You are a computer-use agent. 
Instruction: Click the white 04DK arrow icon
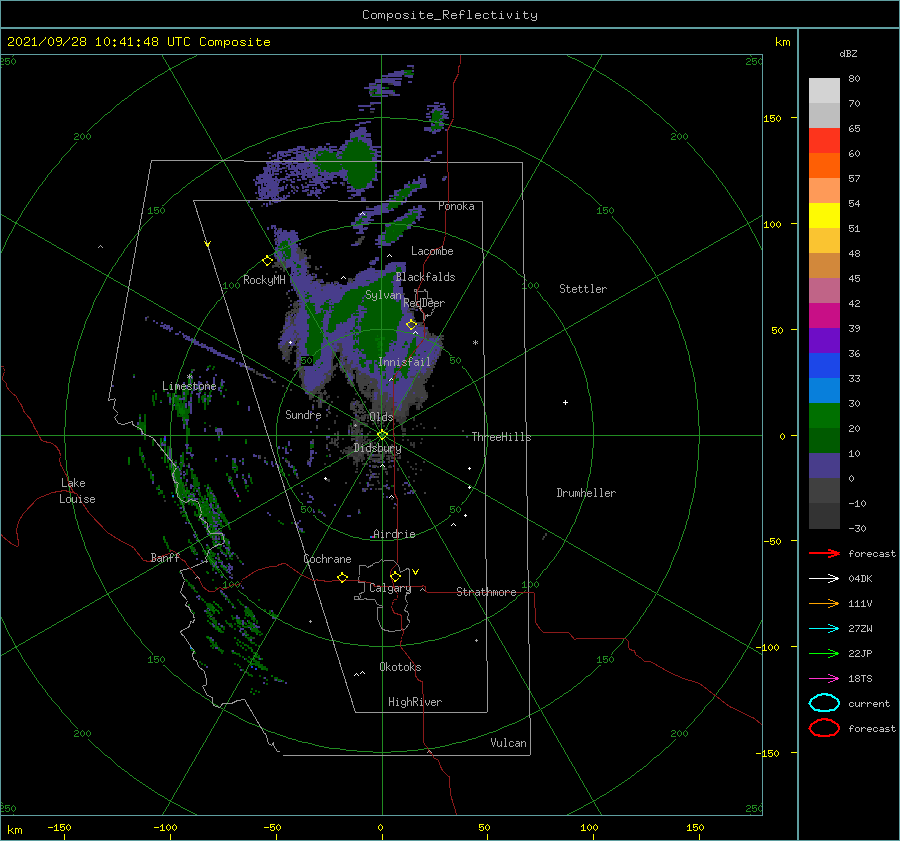[824, 579]
